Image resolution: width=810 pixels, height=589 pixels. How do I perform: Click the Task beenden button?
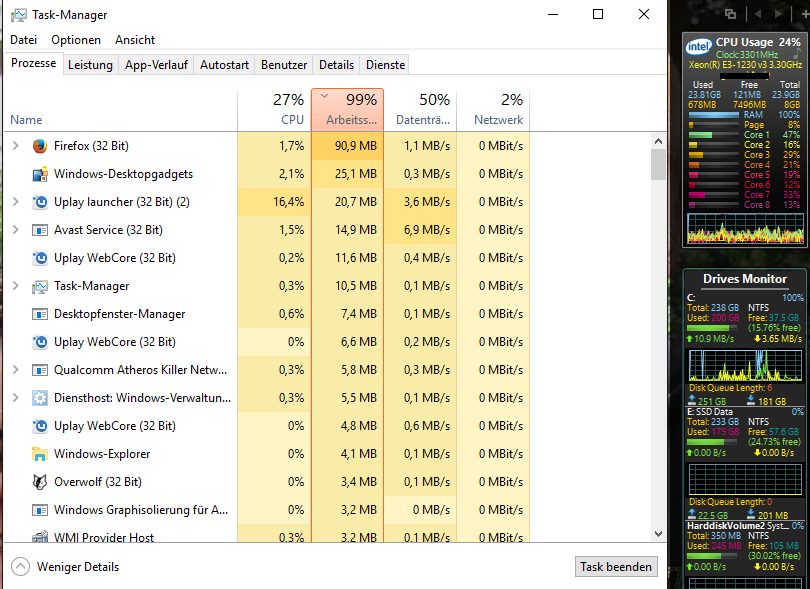pyautogui.click(x=616, y=567)
